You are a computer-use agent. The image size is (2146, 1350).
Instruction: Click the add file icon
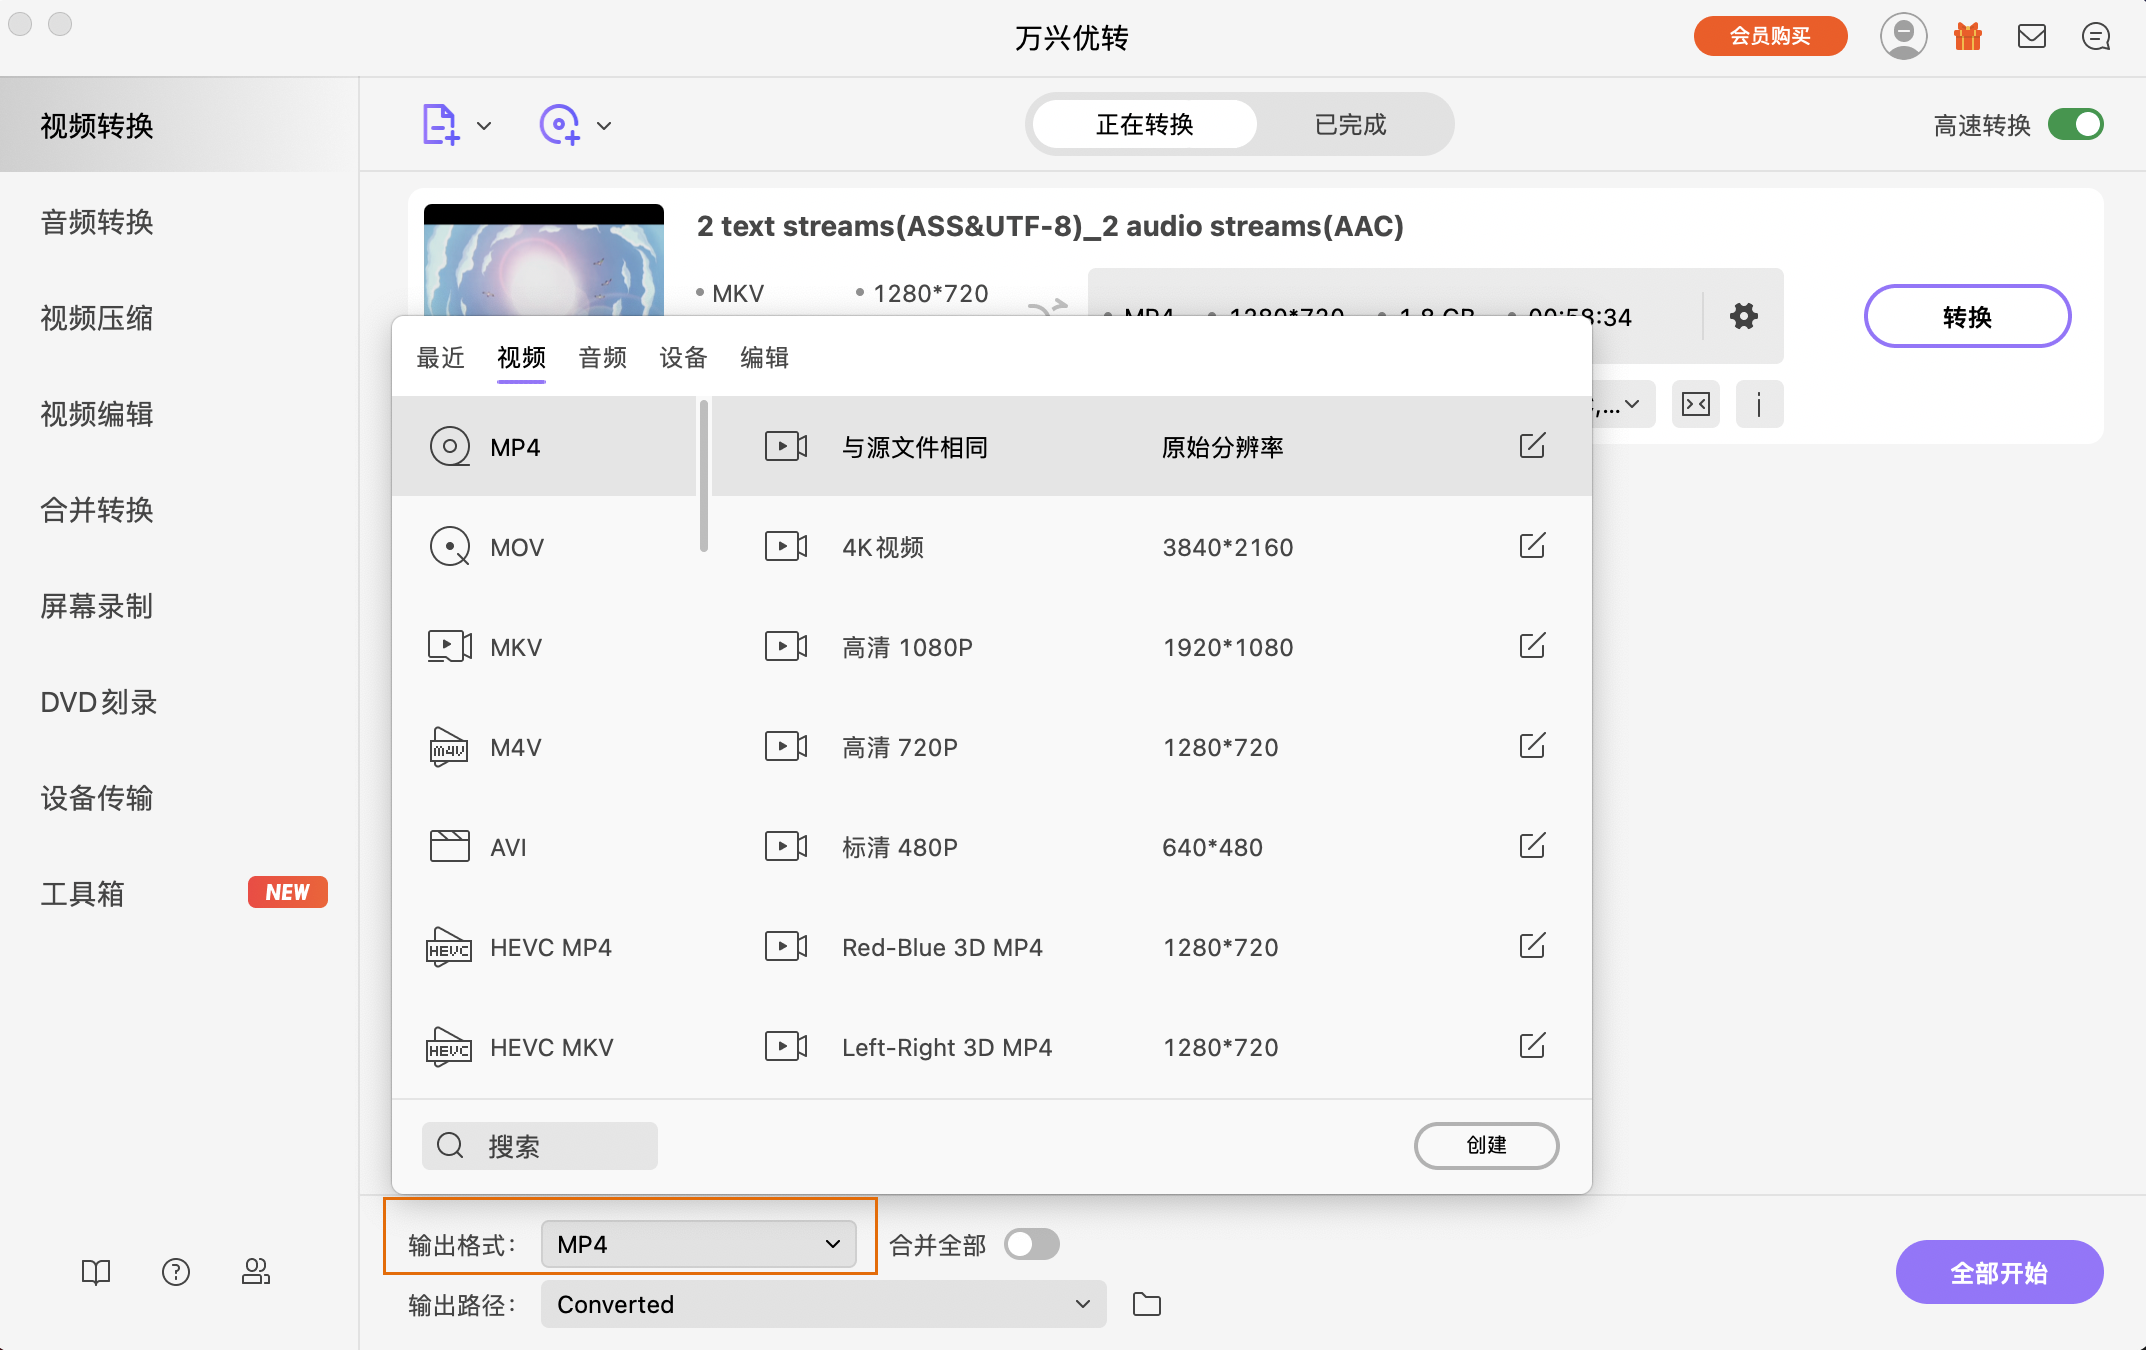tap(440, 125)
